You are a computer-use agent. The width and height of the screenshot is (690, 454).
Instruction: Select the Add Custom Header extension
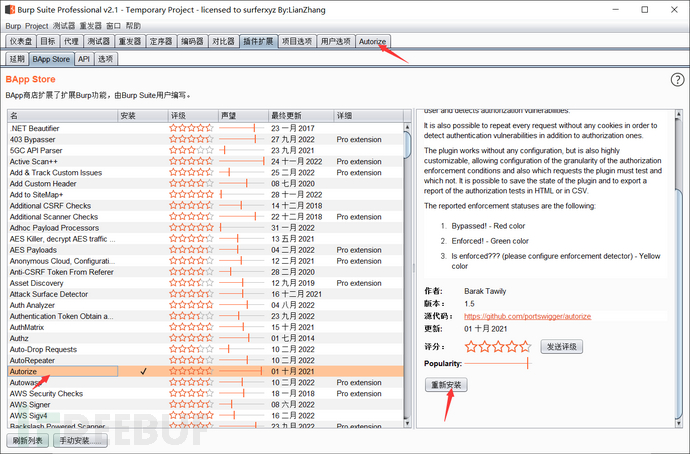click(x=206, y=183)
